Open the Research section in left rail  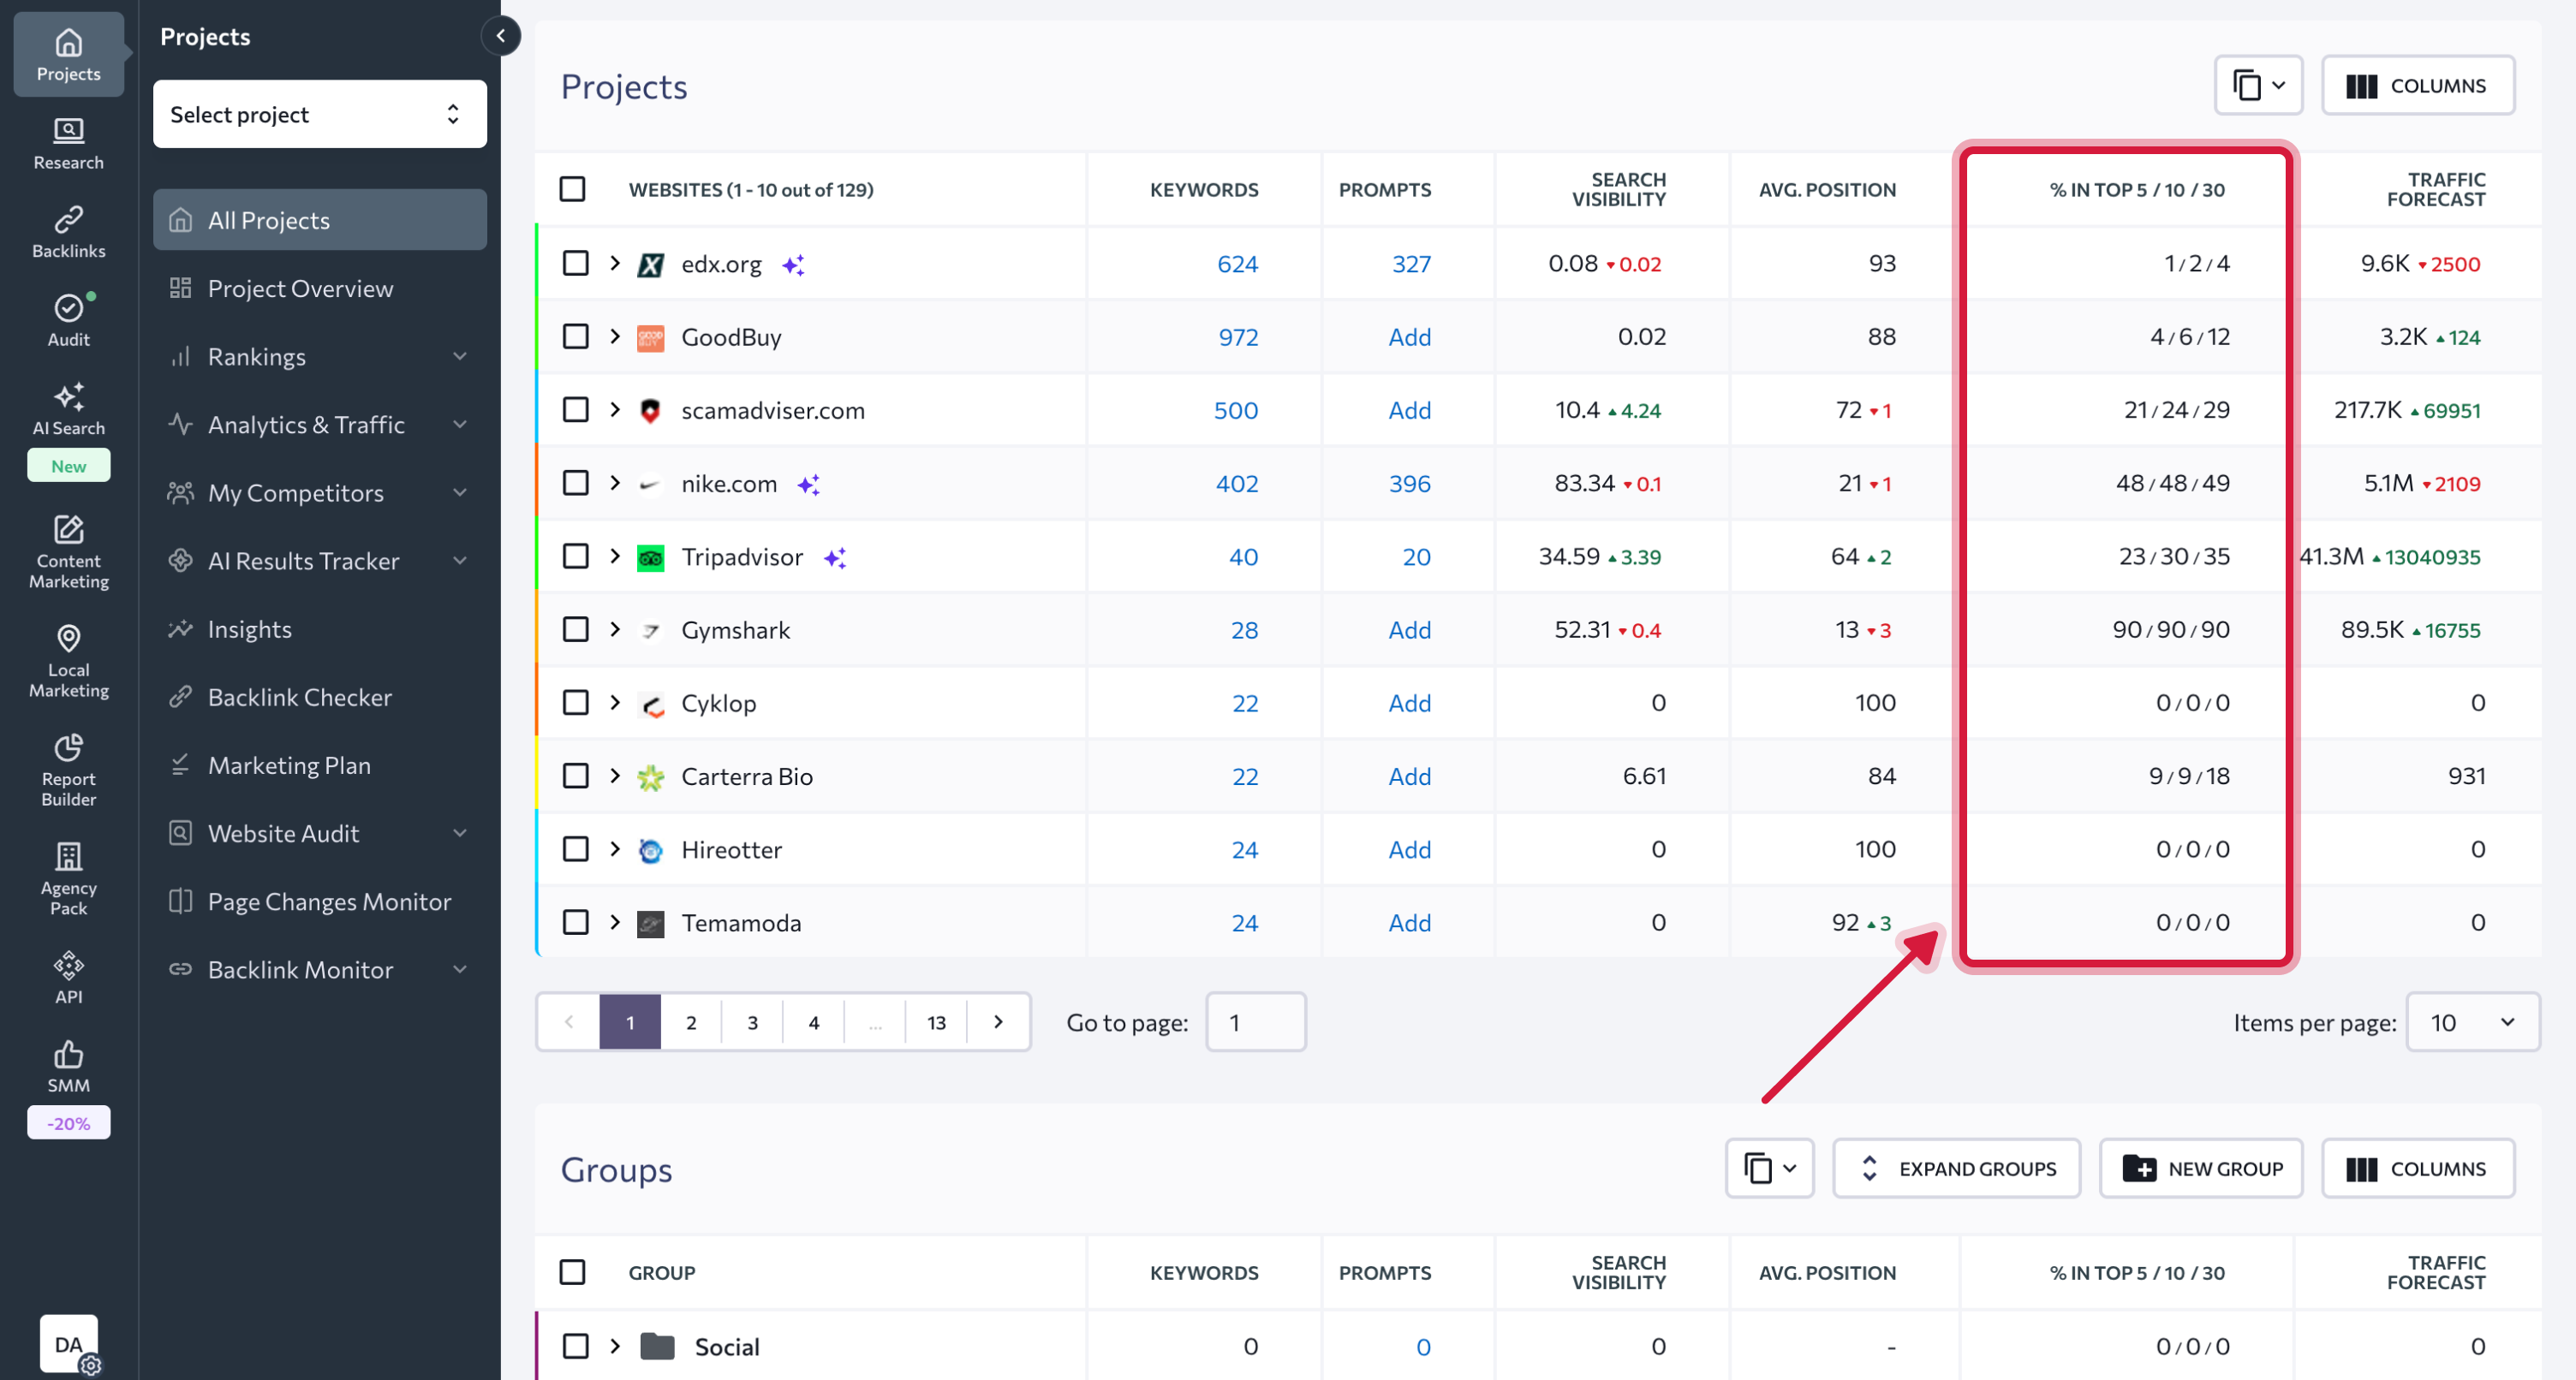(x=68, y=143)
